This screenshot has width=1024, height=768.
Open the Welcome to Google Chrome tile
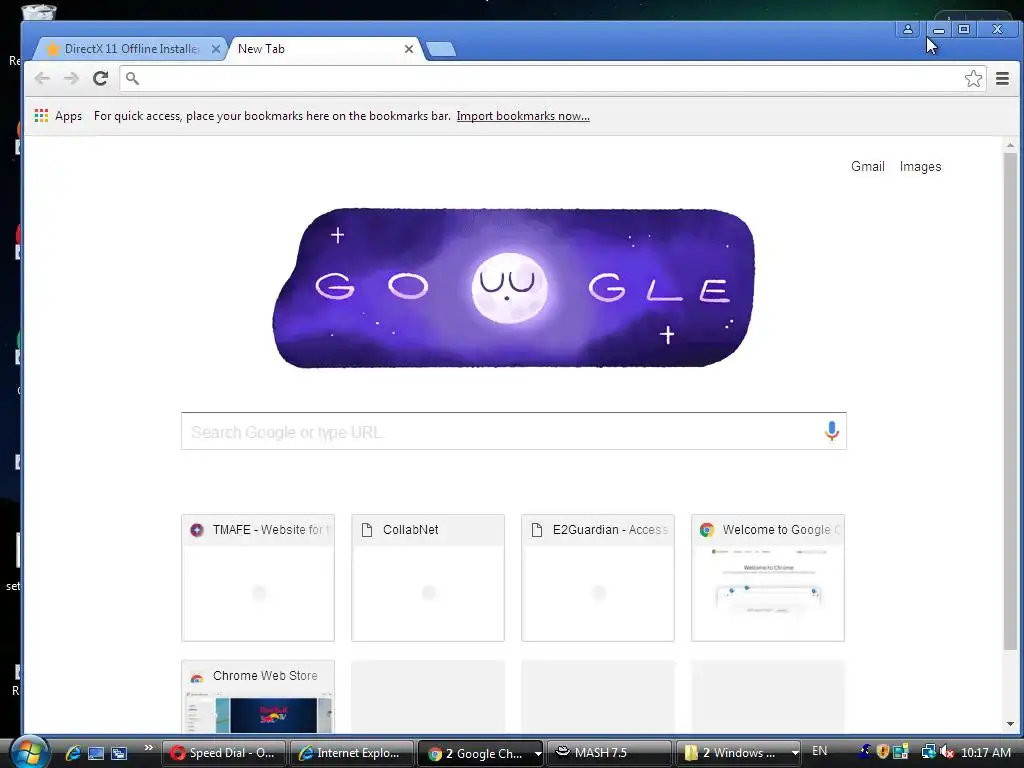(767, 578)
